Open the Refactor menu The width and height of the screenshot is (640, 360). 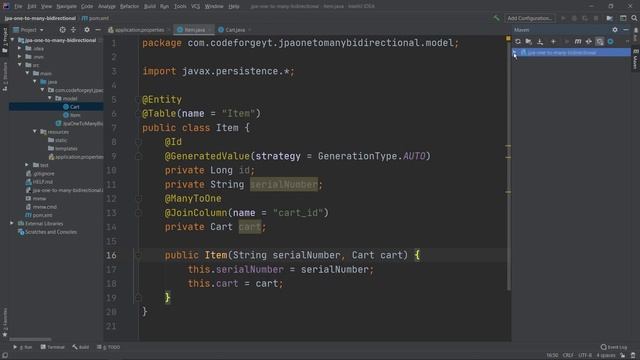pyautogui.click(x=129, y=6)
